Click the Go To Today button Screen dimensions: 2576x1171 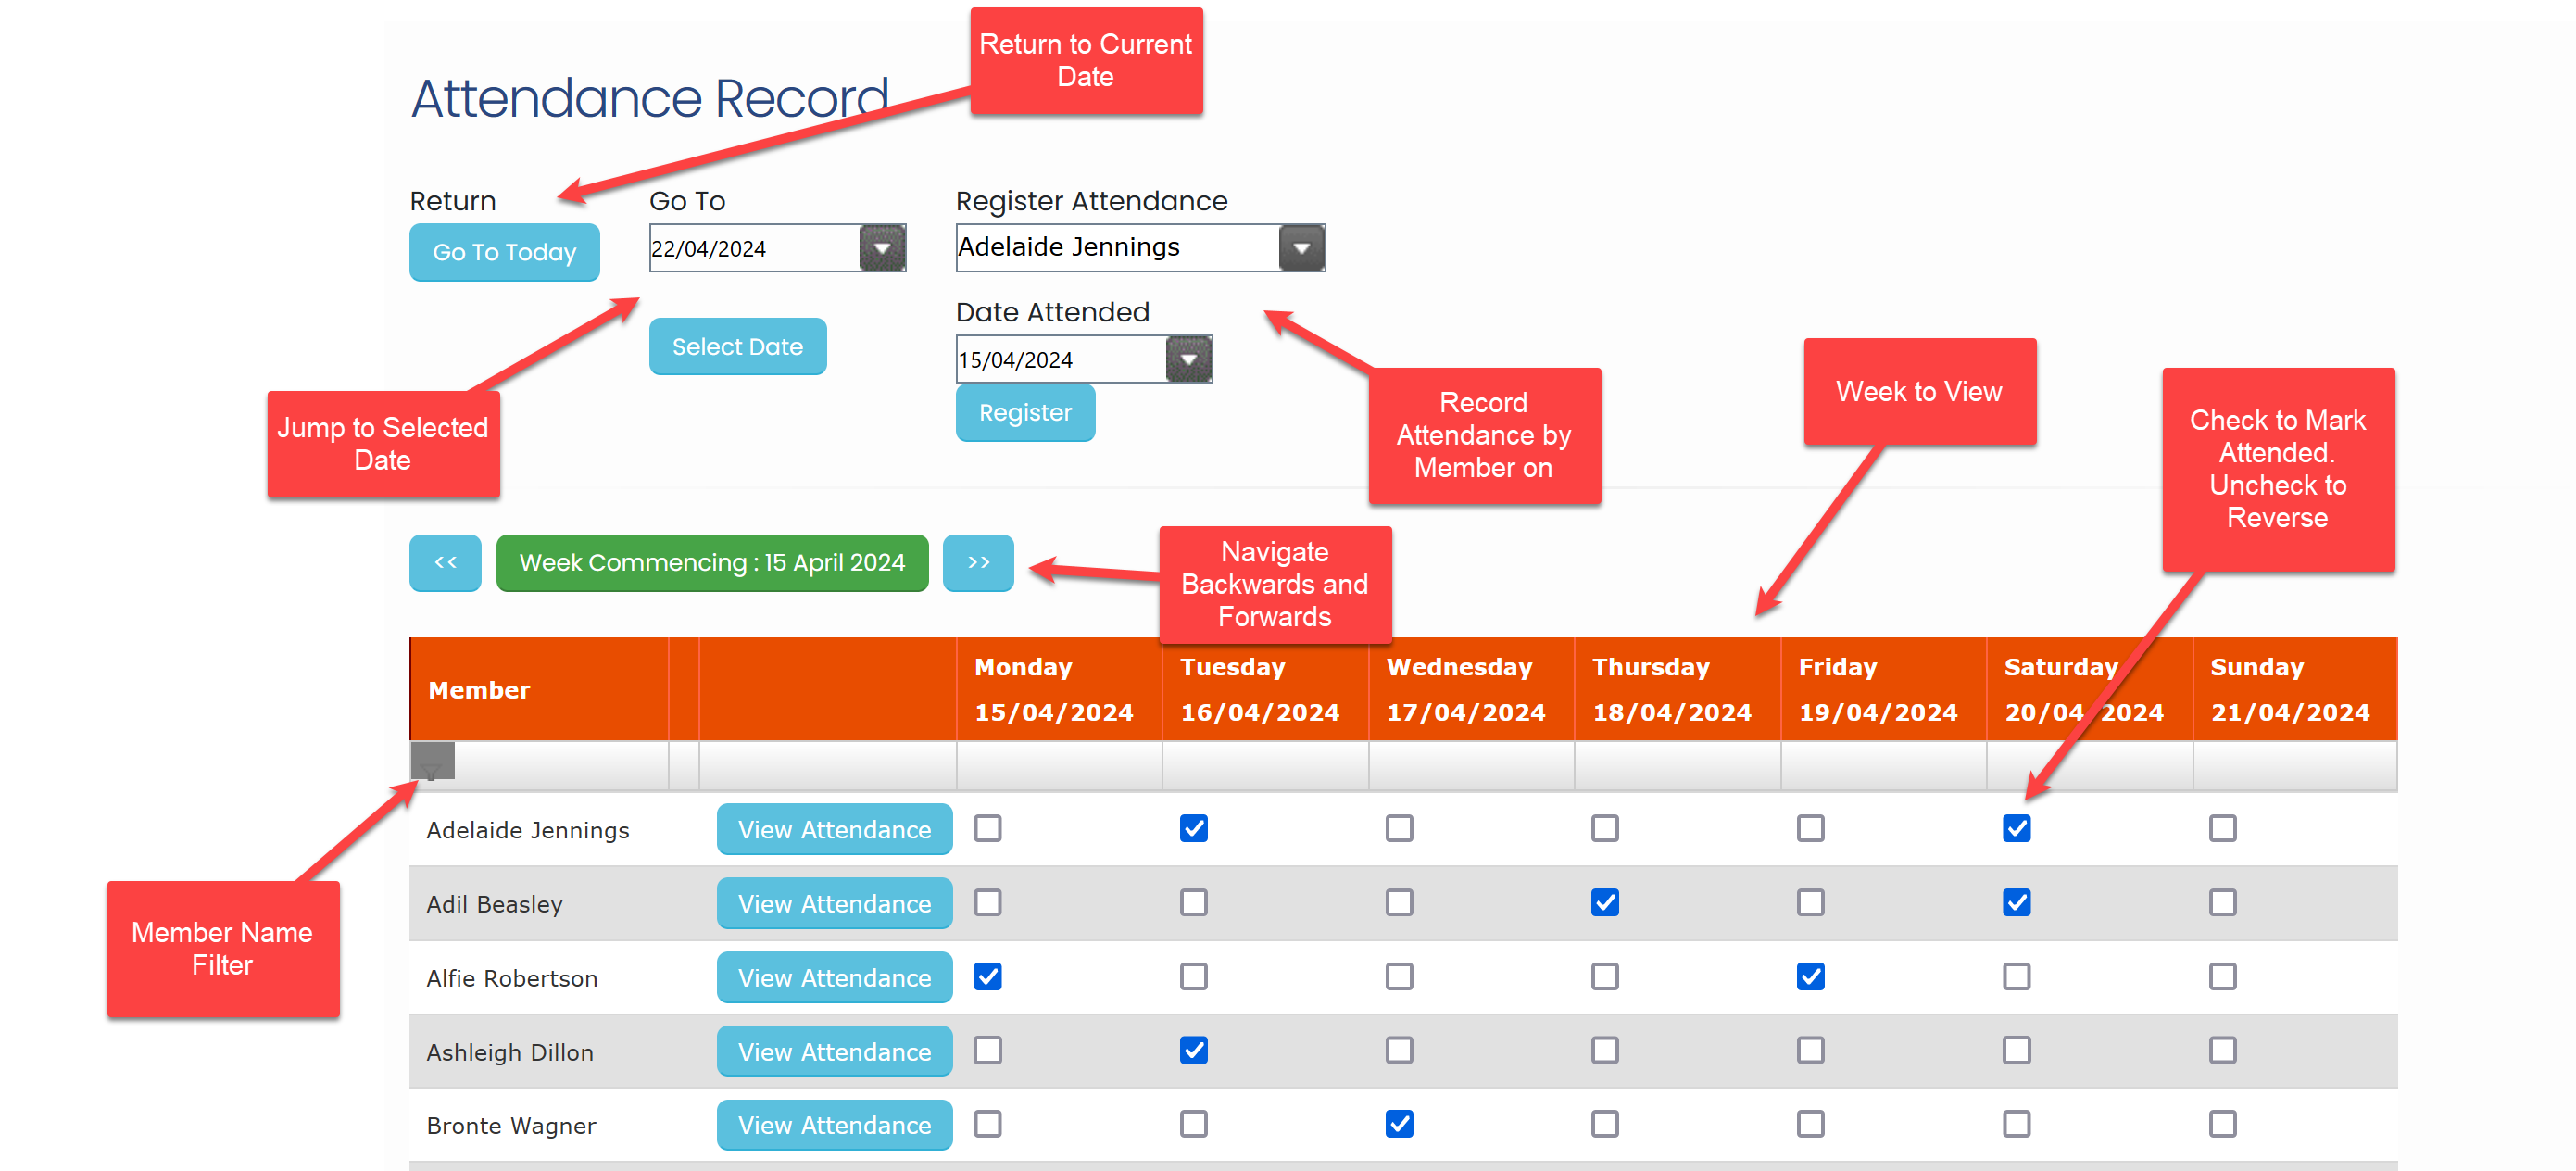504,252
